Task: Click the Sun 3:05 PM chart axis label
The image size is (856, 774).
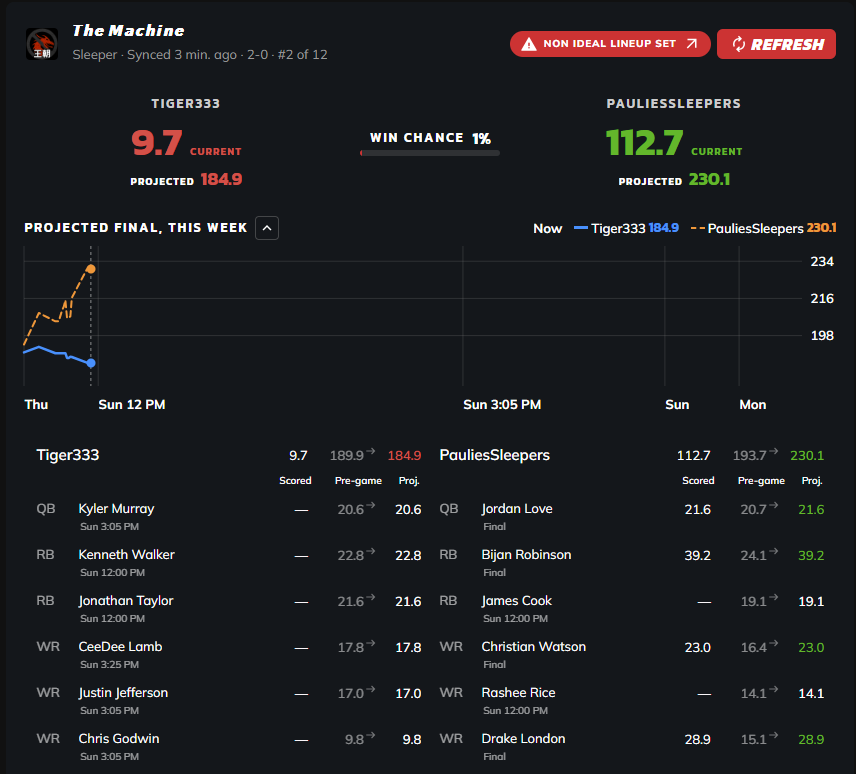Action: tap(502, 404)
